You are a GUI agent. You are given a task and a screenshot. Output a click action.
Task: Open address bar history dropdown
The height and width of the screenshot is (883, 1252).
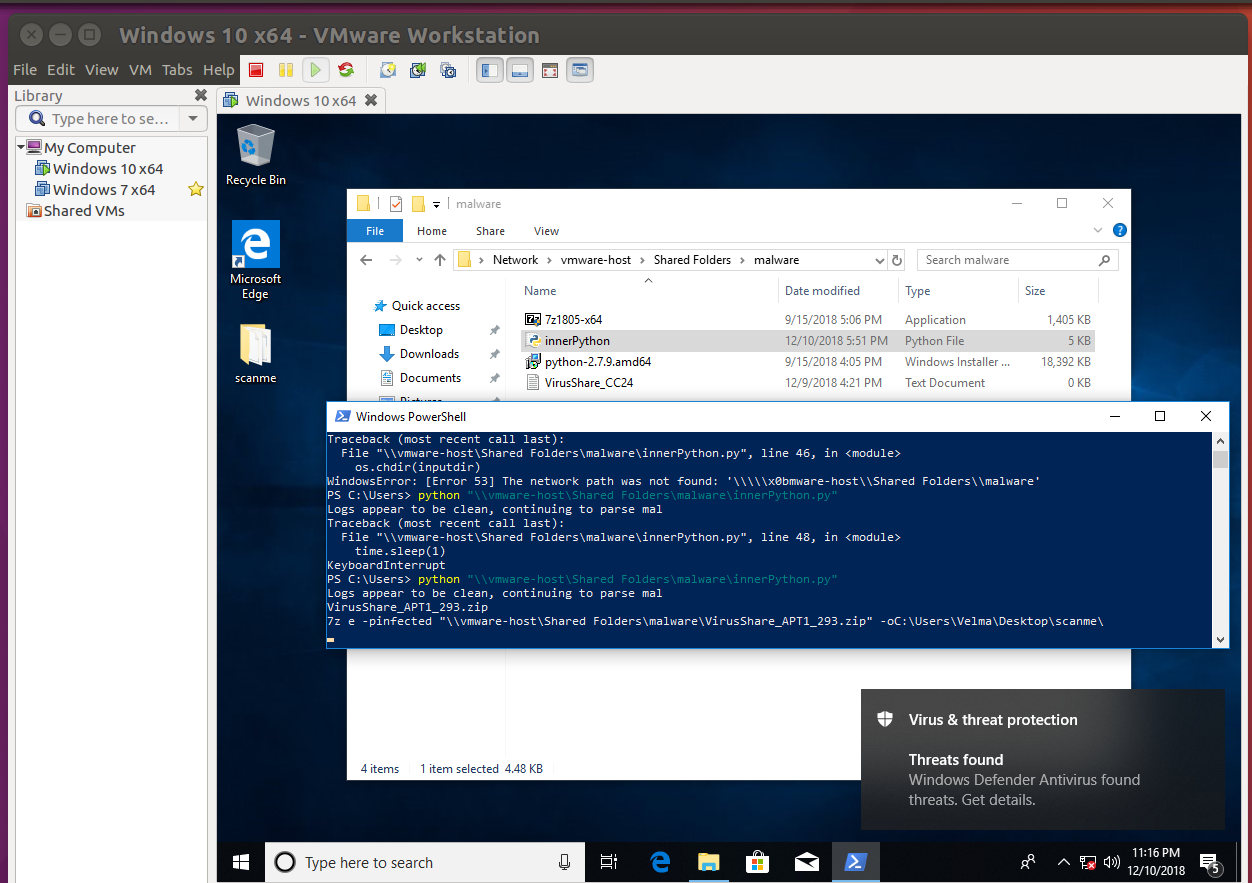(879, 260)
